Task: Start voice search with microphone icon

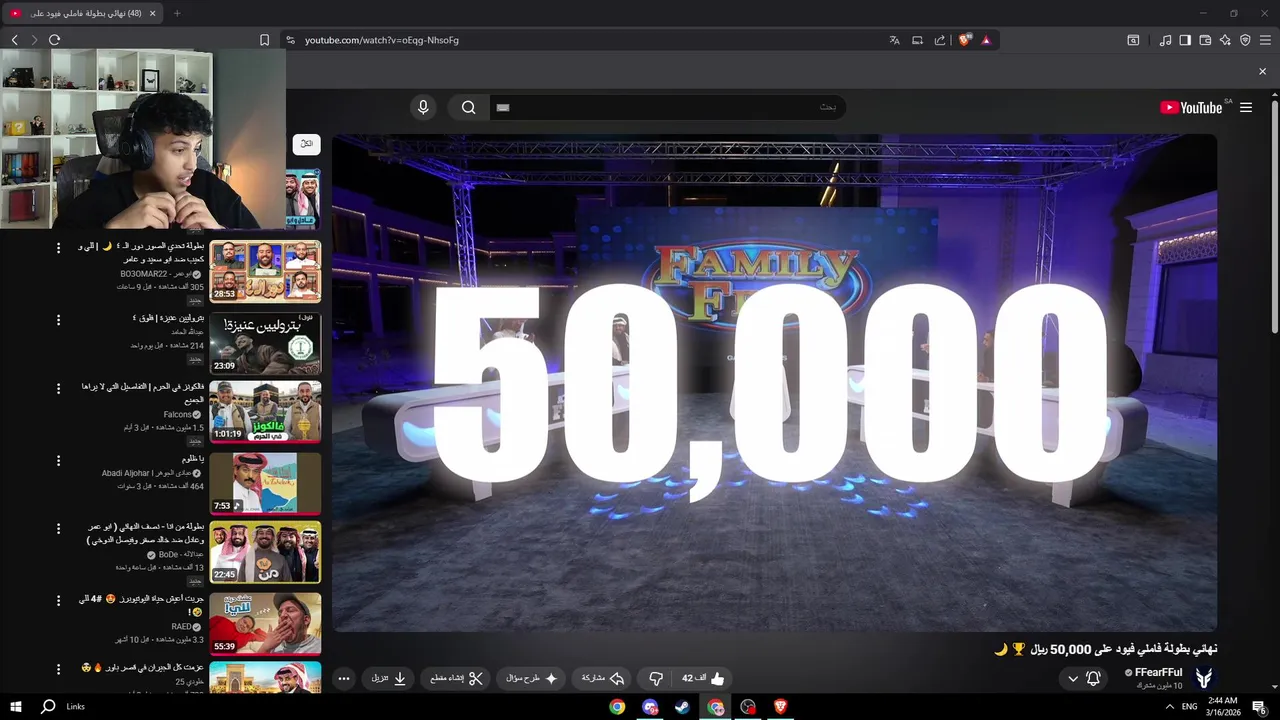Action: [423, 107]
